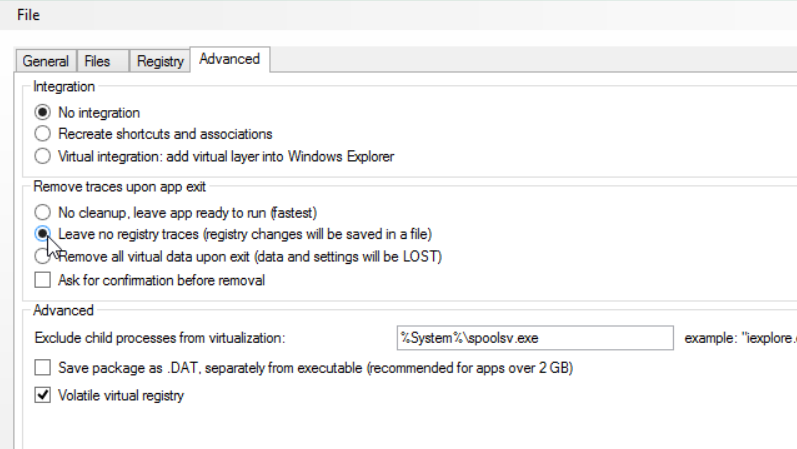Select the Advanced tab
Viewport: 797px width, 449px height.
tap(229, 59)
